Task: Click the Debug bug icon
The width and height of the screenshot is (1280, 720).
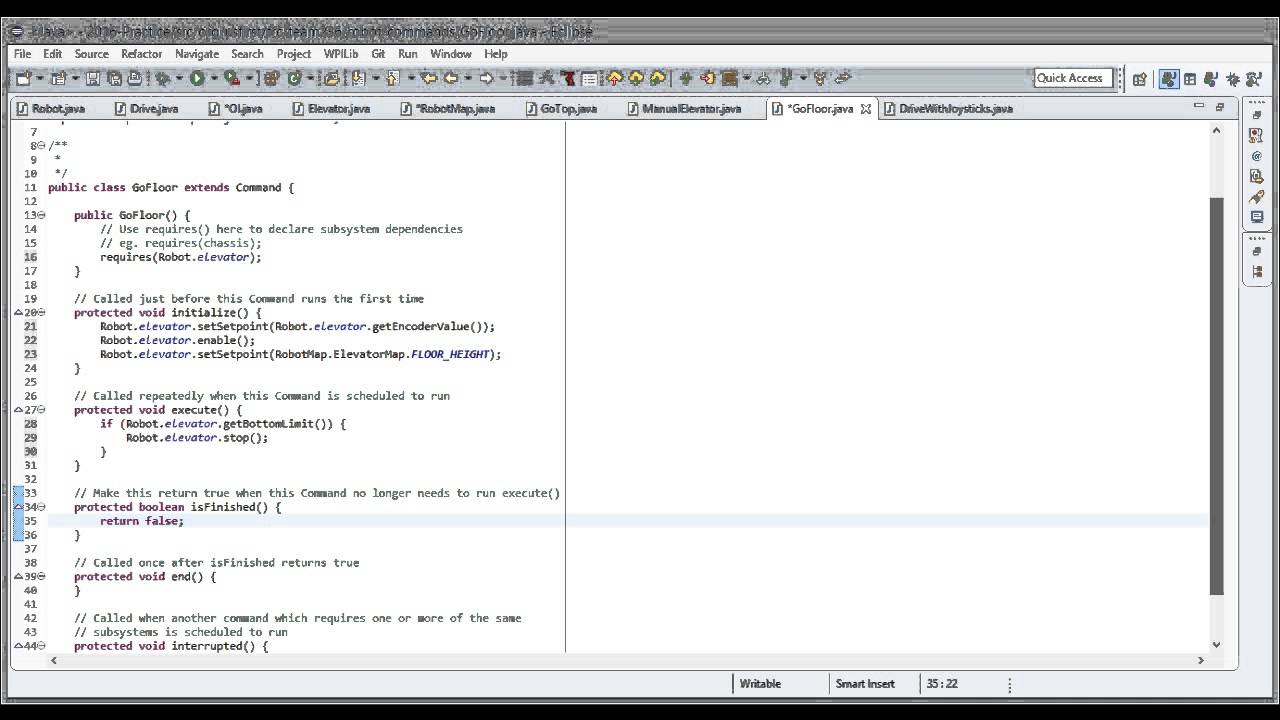Action: [162, 78]
